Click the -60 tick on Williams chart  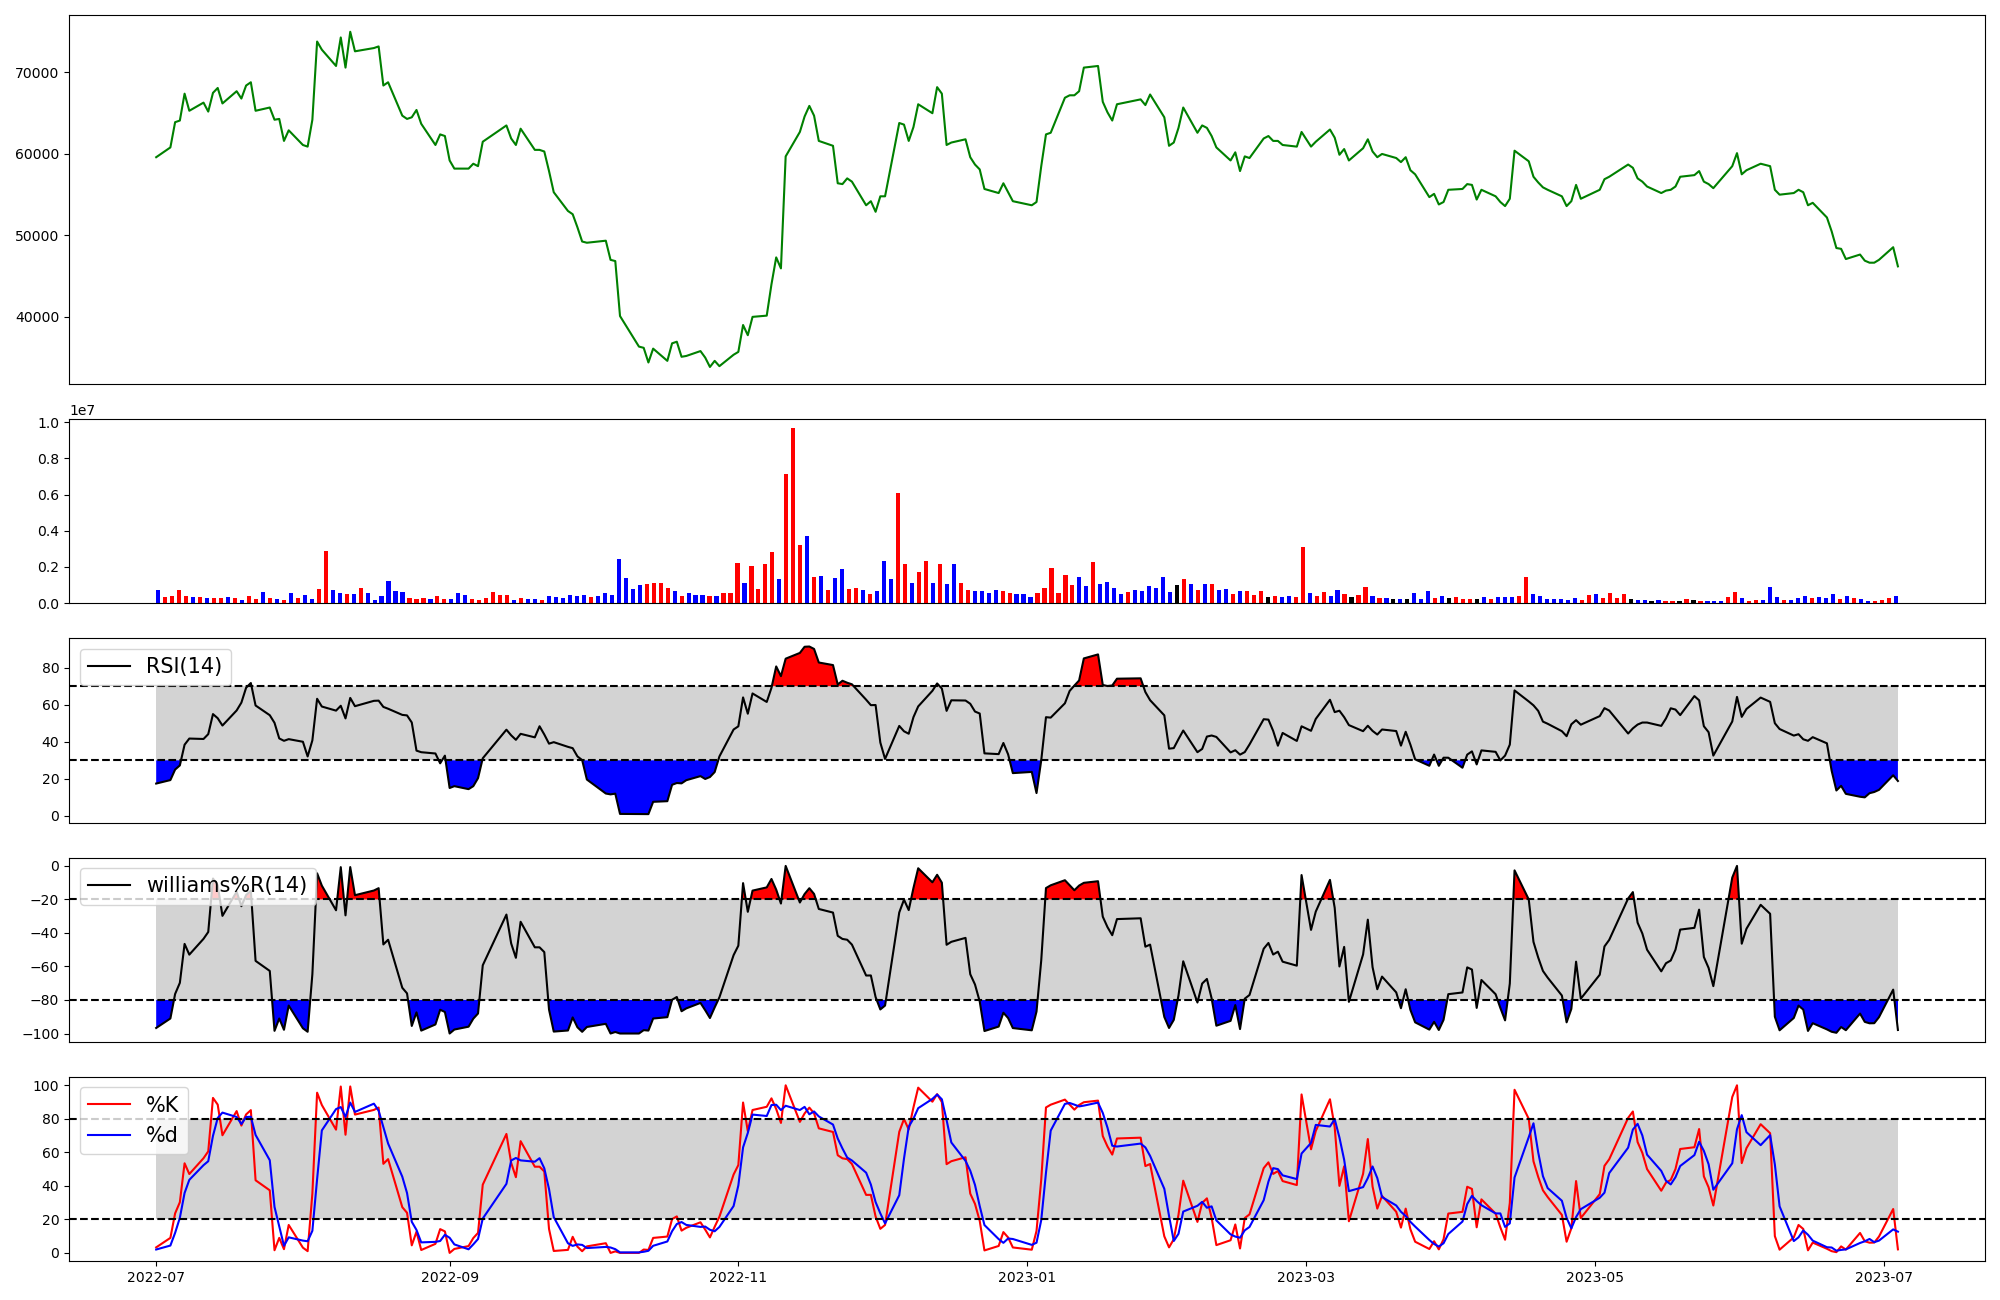(44, 967)
